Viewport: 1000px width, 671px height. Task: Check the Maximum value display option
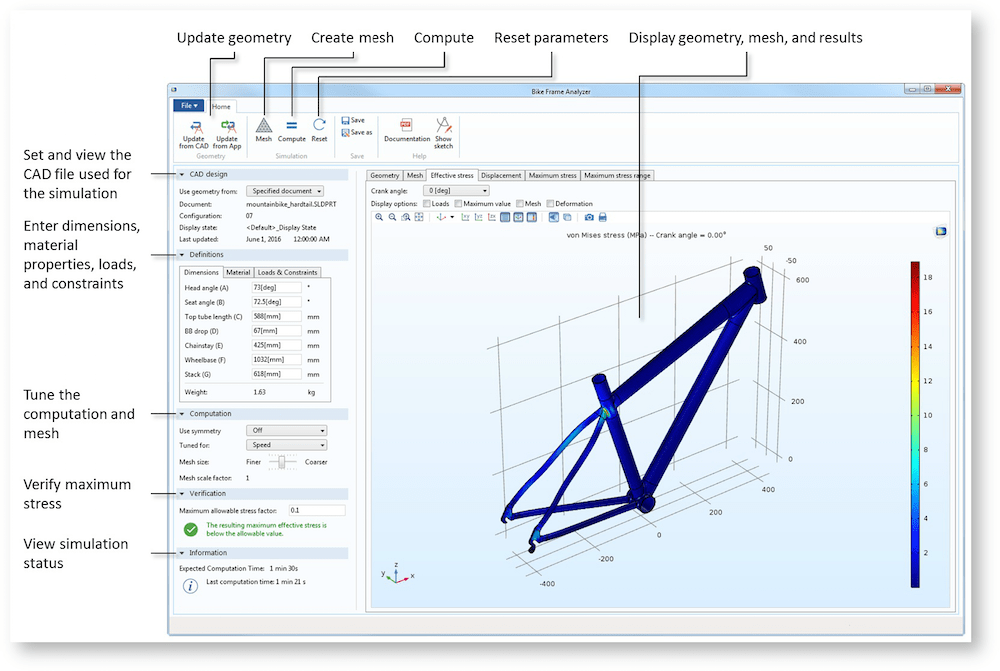pos(458,203)
